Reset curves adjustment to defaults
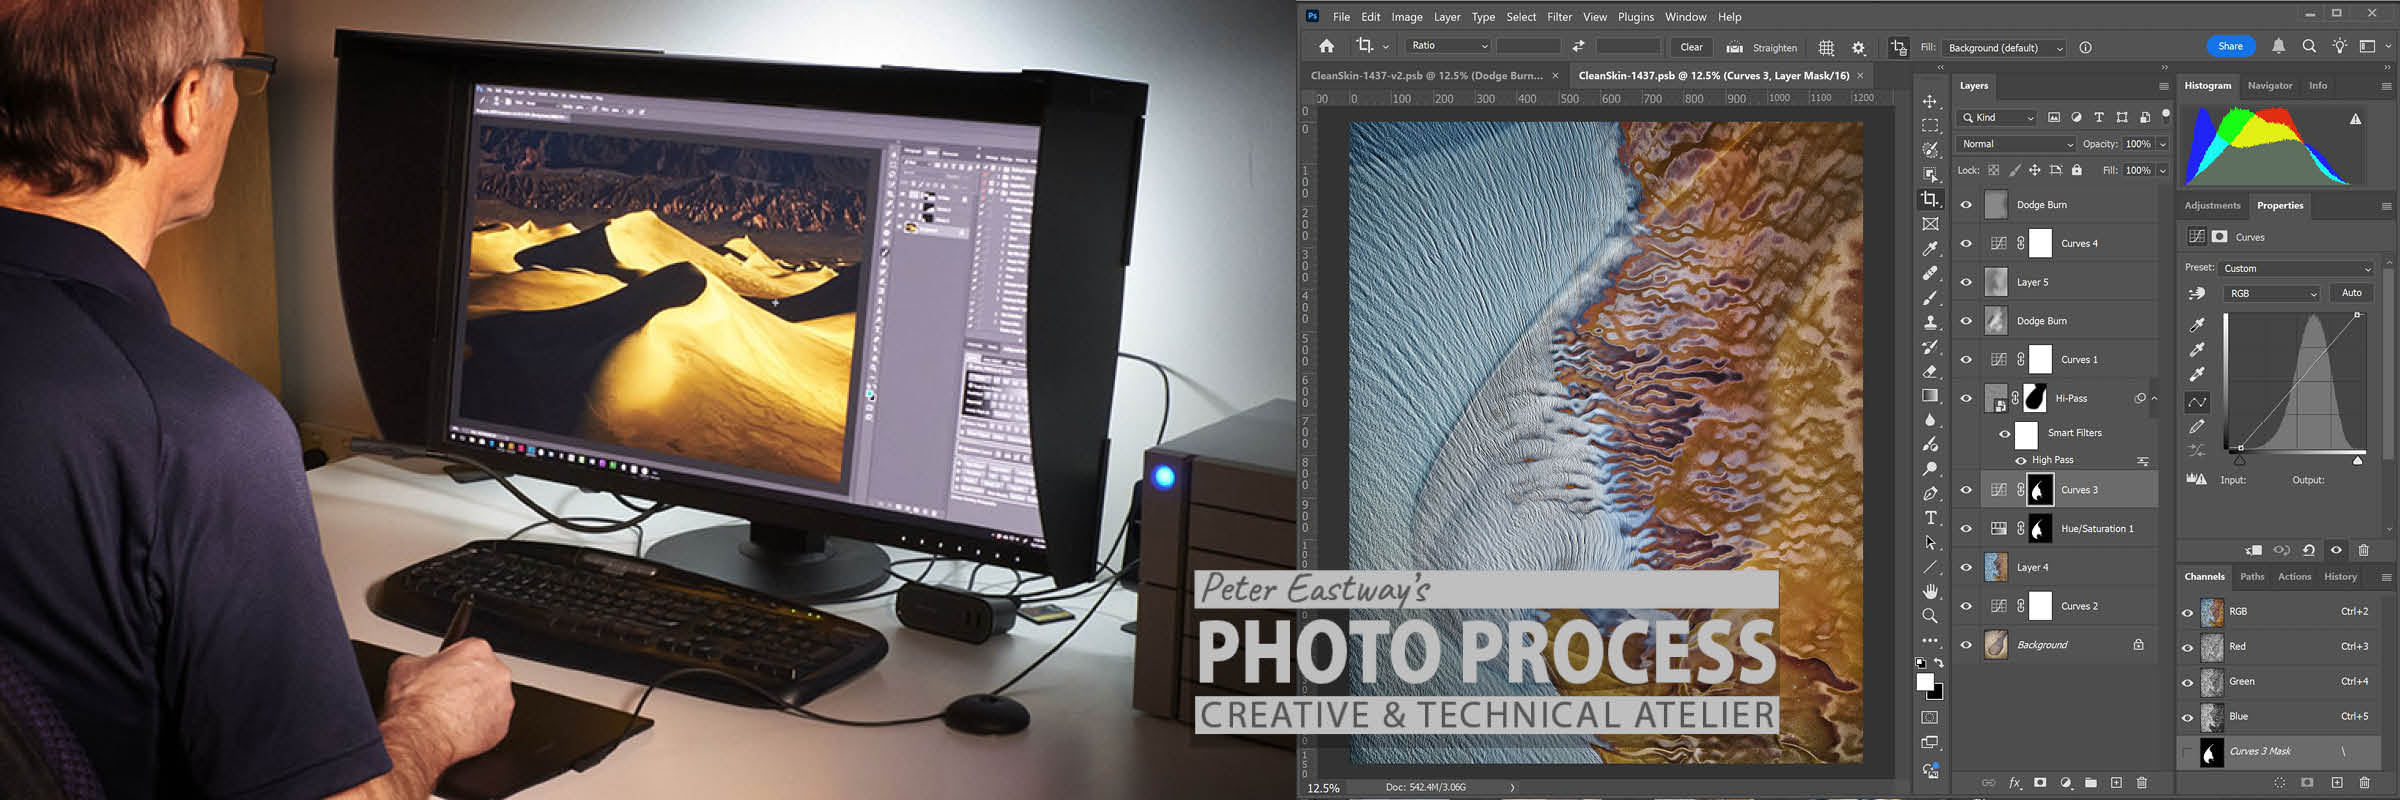 [2308, 550]
